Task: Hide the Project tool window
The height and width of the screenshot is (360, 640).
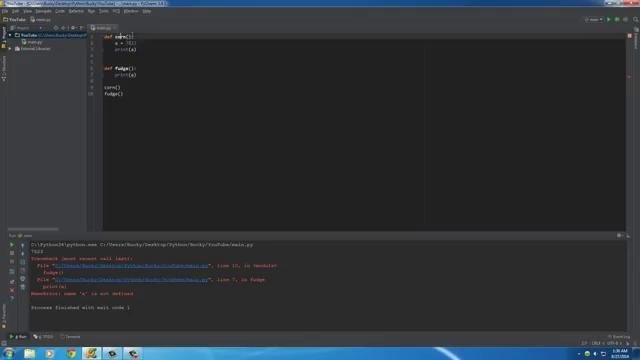Action: (x=81, y=28)
